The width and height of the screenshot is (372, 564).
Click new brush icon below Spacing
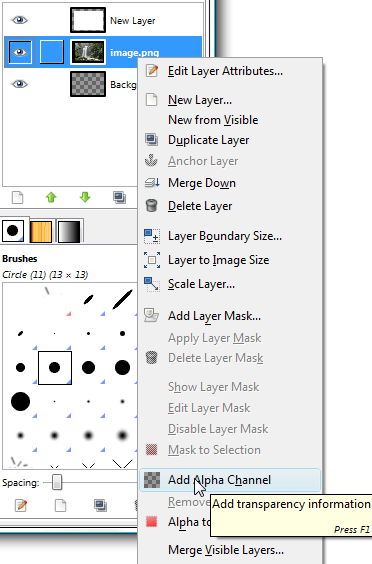[x=60, y=505]
